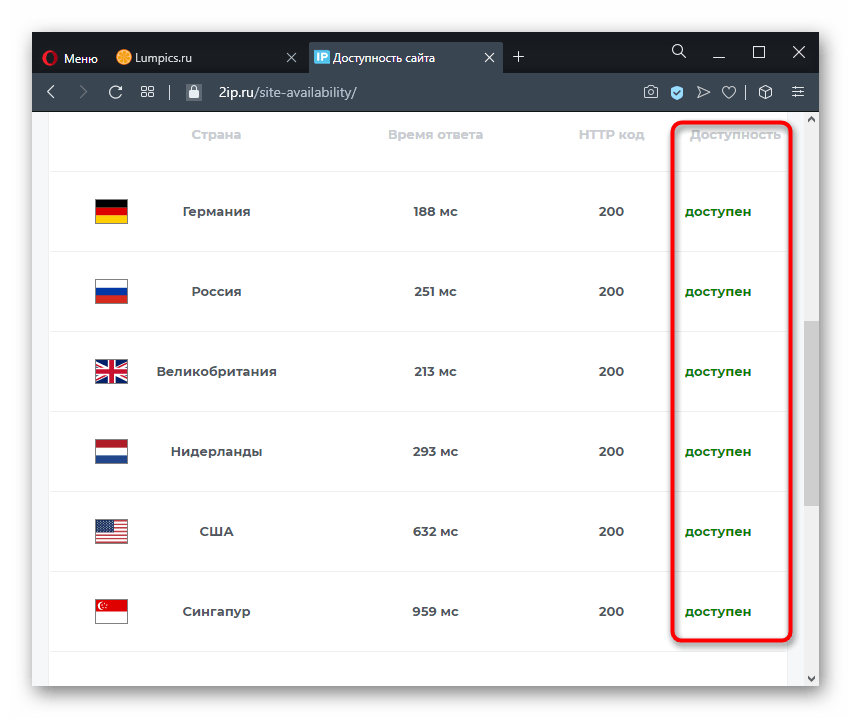851x718 pixels.
Task: Click the Время ответа column header
Action: pos(435,135)
